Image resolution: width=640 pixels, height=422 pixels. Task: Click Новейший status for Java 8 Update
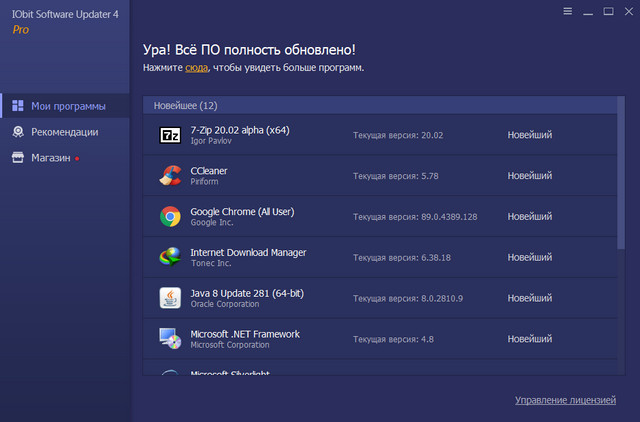[x=529, y=298]
